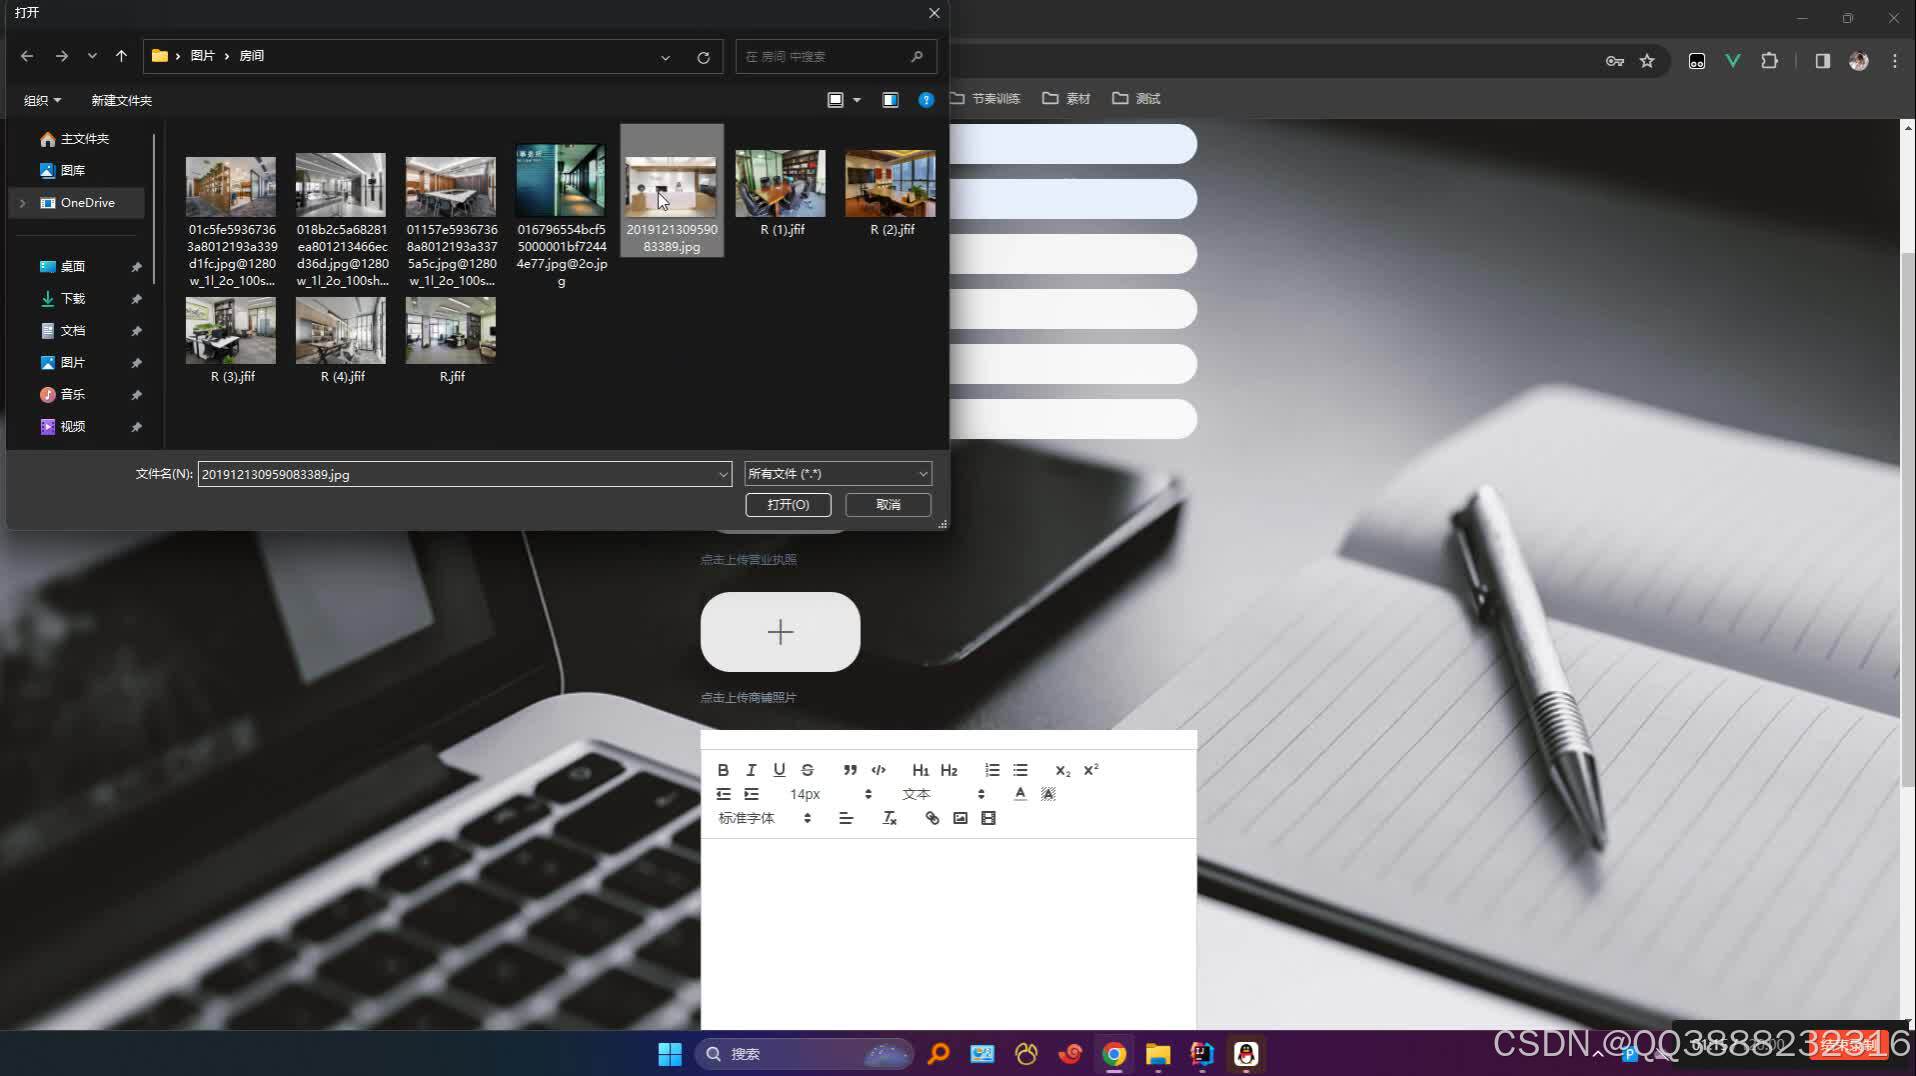1916x1076 pixels.
Task: Click 图片 in the address breadcrumb
Action: (202, 56)
